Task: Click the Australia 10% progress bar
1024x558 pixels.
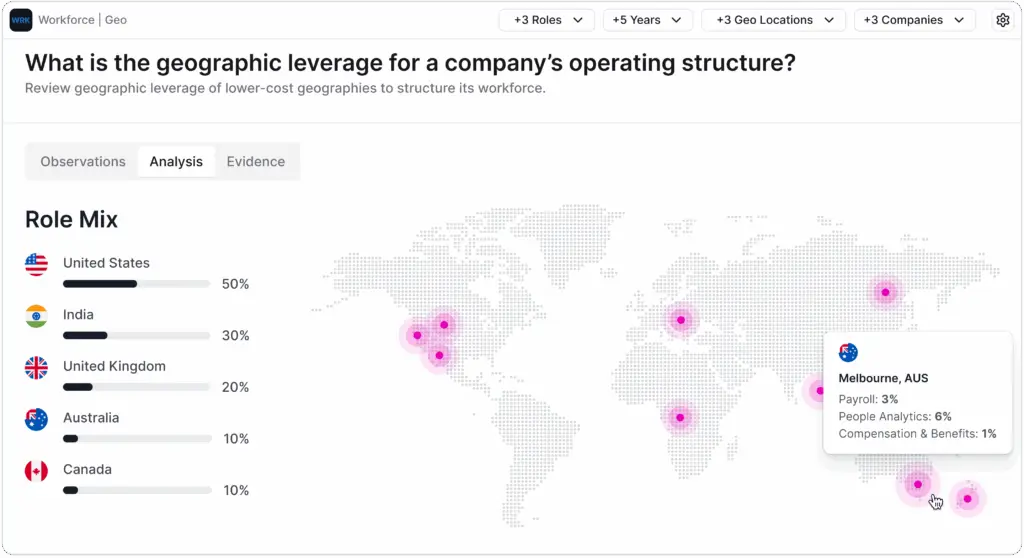Action: (137, 439)
